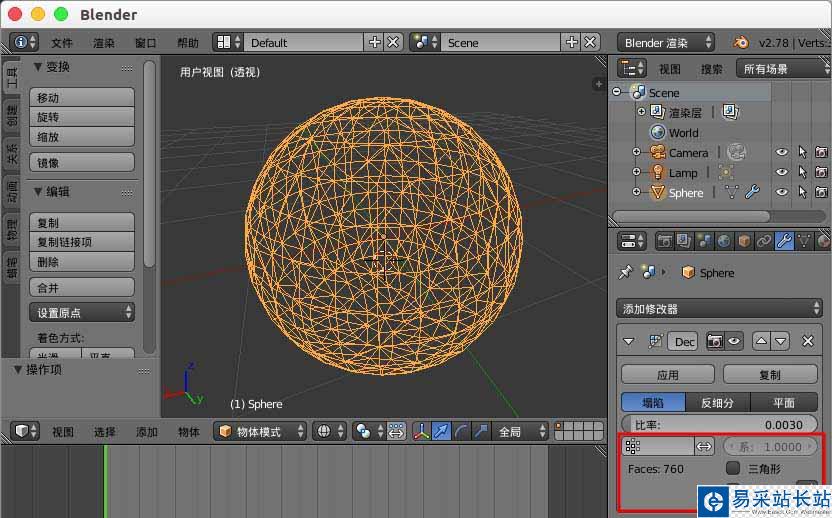
Task: Open the 所有场景 display mode dropdown
Action: coord(783,69)
